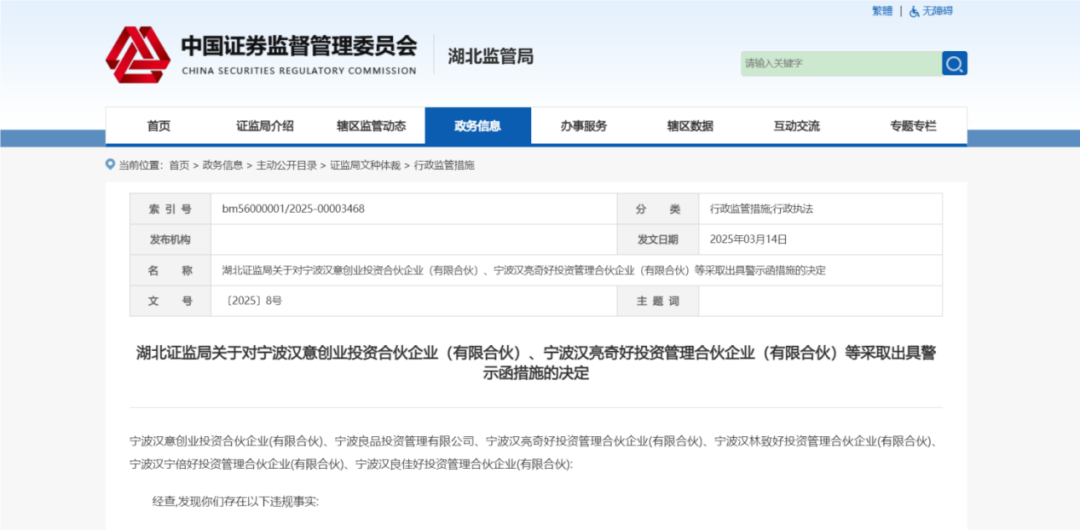The image size is (1080, 530).
Task: Go to 首页 in the breadcrumb
Action: click(179, 165)
